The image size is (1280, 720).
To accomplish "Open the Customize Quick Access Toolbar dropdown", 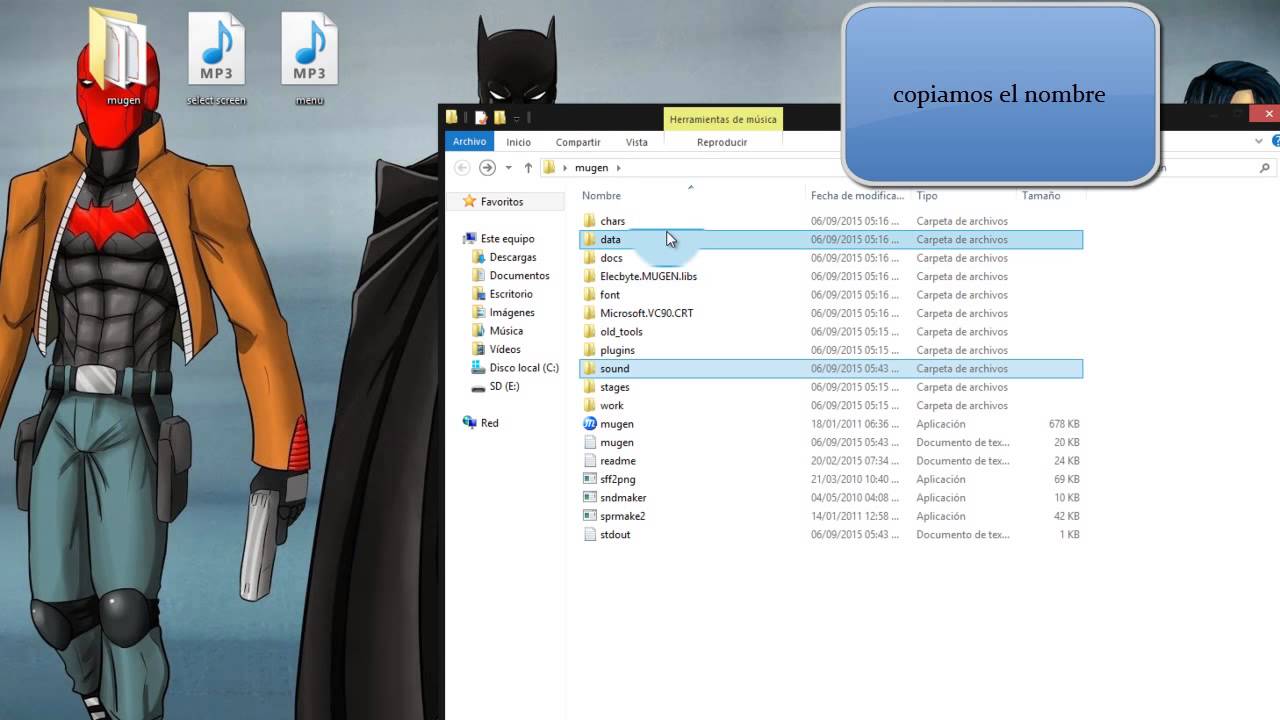I will click(517, 119).
